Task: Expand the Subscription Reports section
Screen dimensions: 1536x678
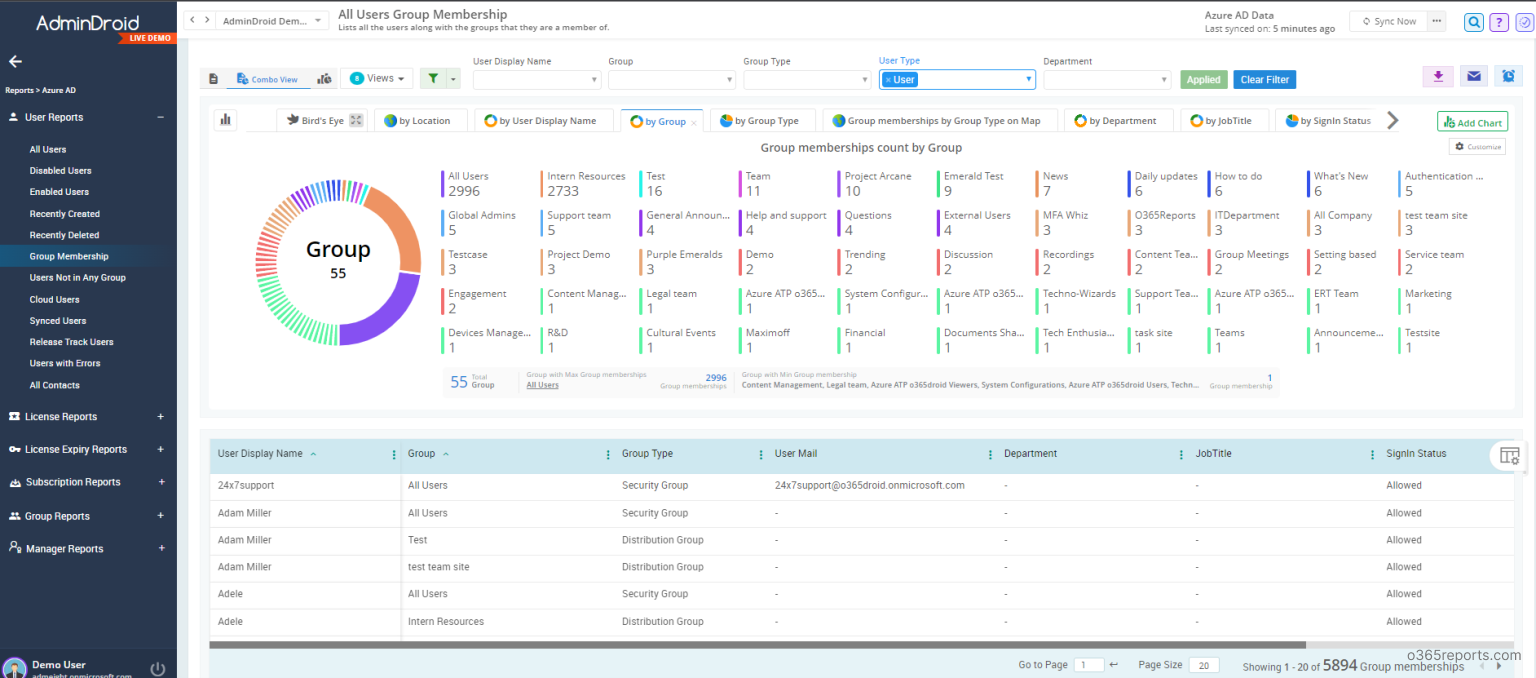Action: point(161,482)
